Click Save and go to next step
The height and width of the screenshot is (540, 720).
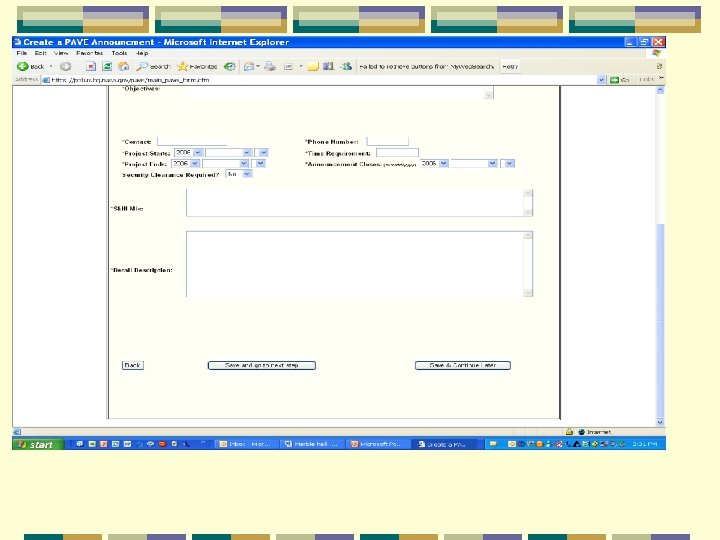pos(262,366)
